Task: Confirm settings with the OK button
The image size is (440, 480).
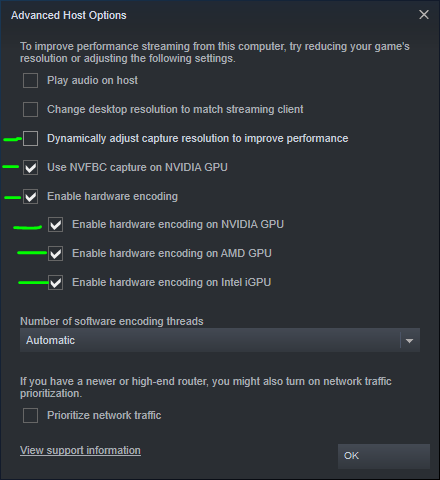Action: (384, 456)
